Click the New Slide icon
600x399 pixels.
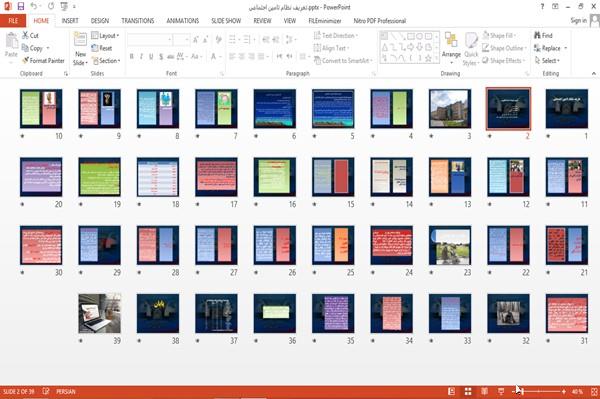tap(80, 40)
